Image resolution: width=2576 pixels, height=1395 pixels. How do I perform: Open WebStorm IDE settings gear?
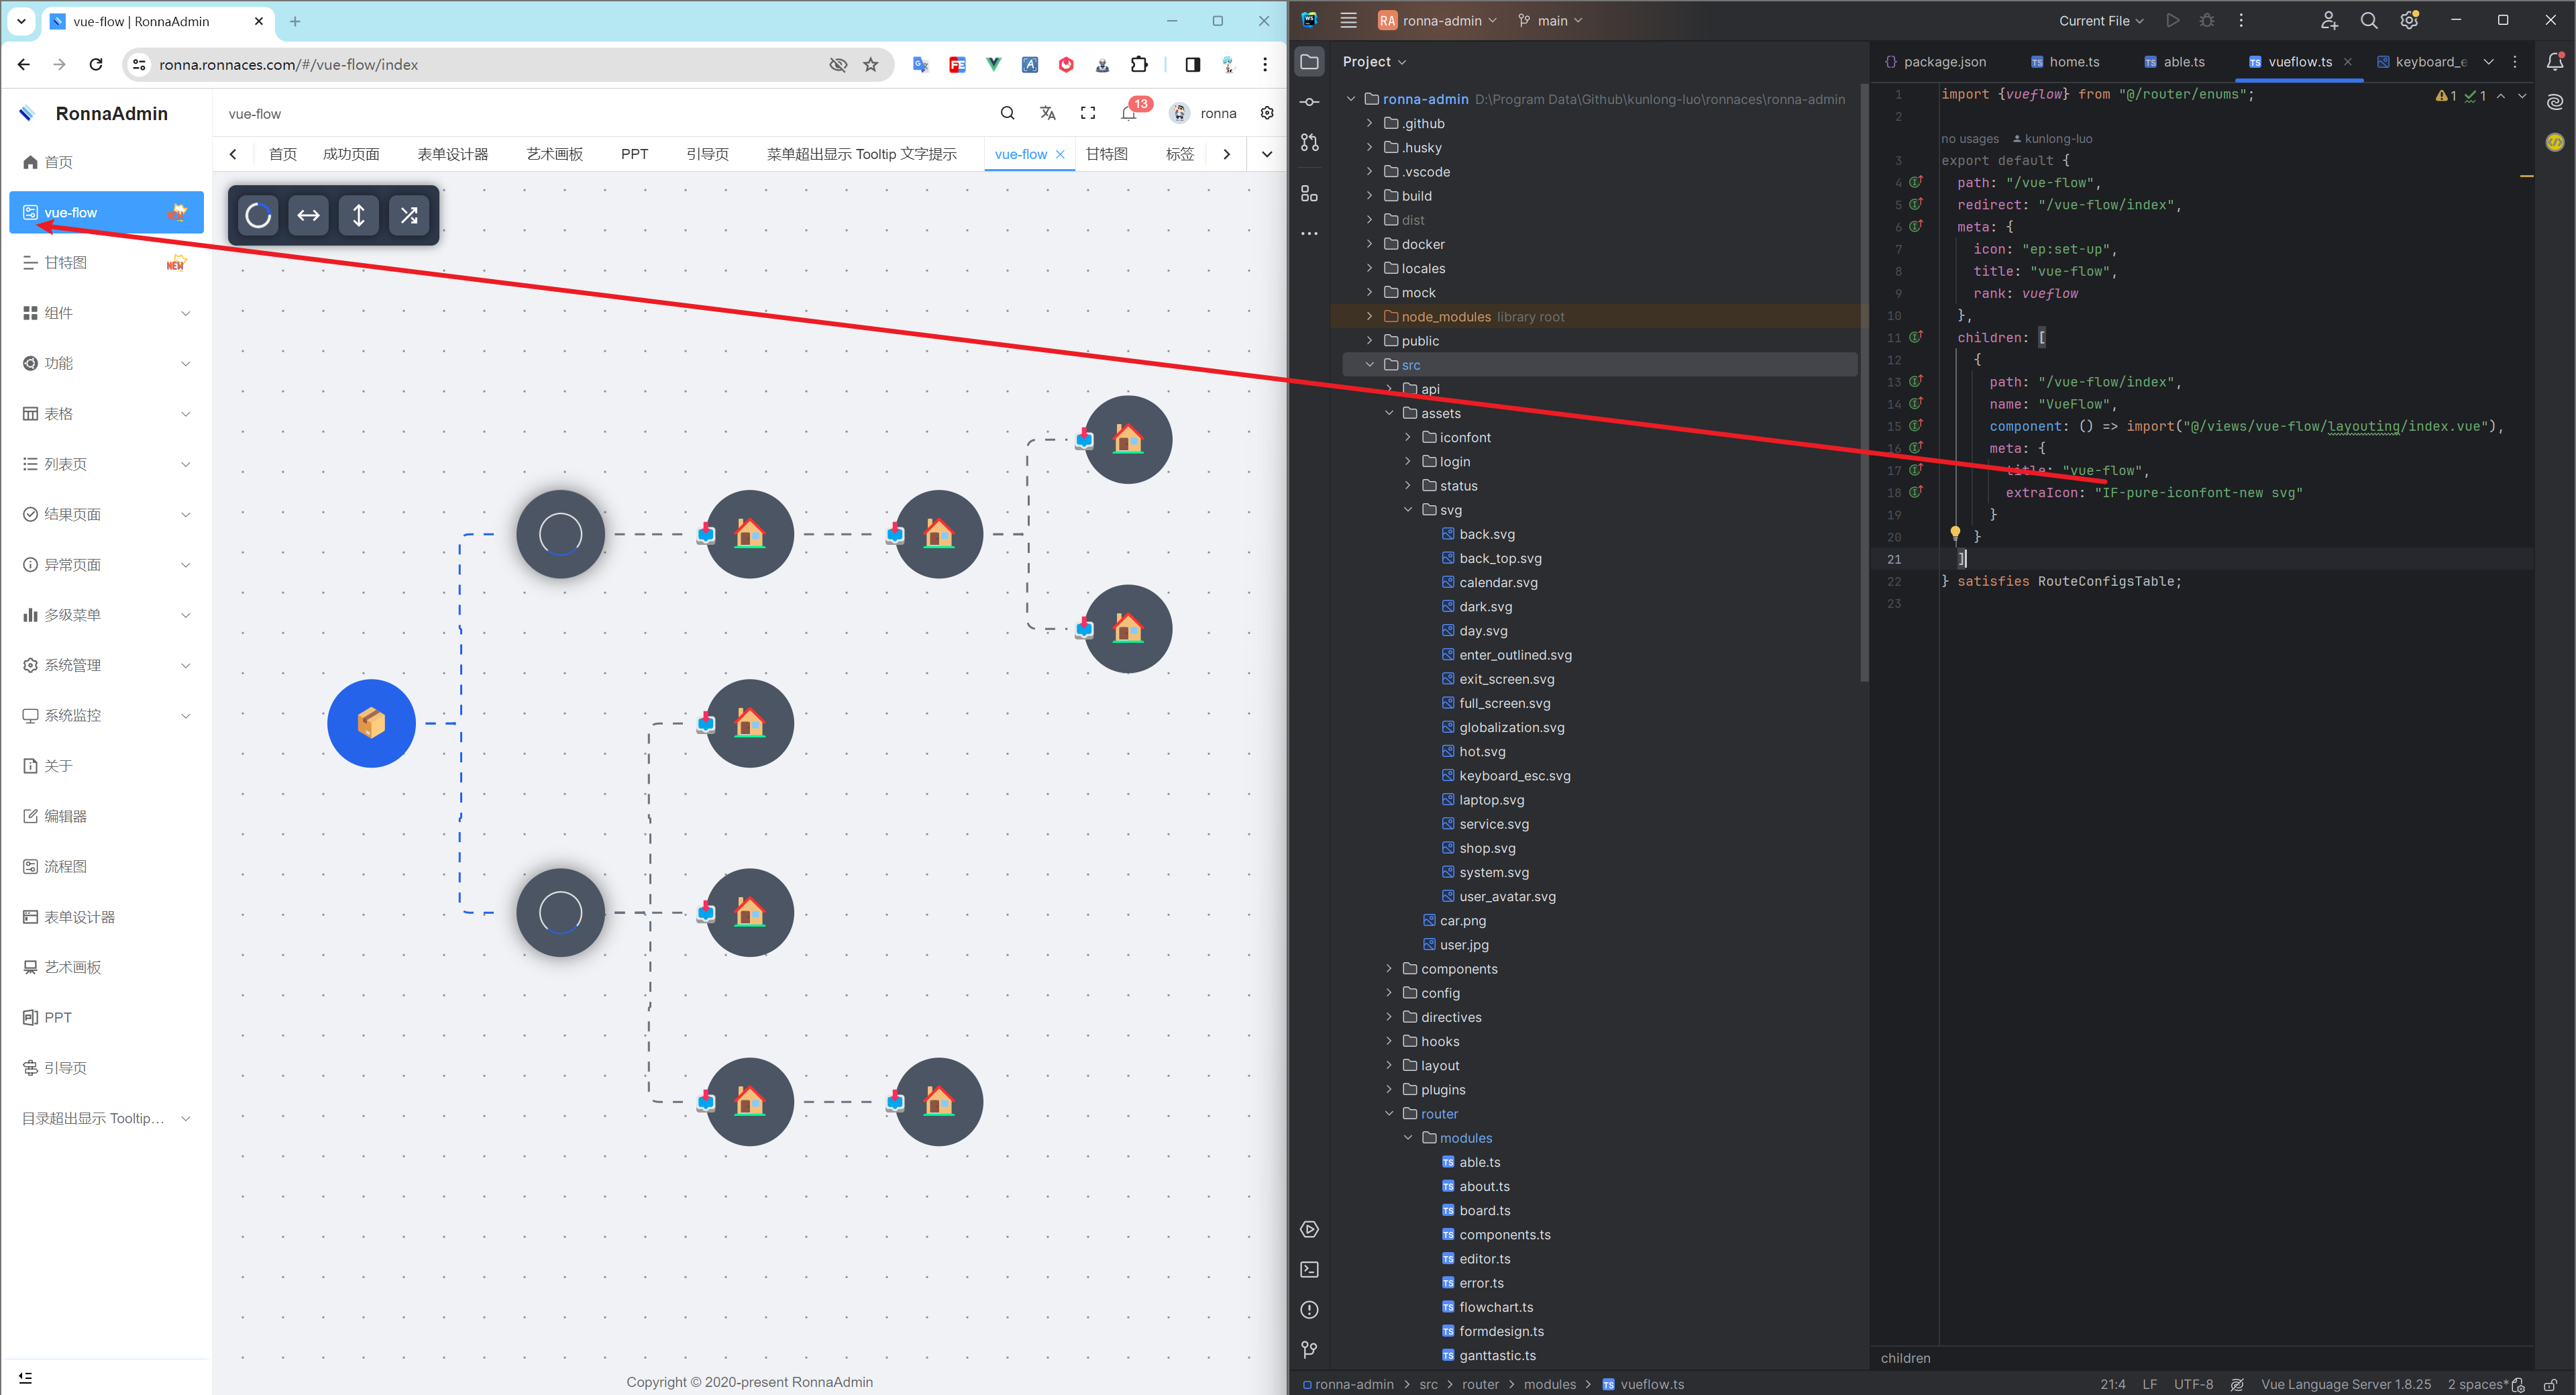(x=2409, y=20)
